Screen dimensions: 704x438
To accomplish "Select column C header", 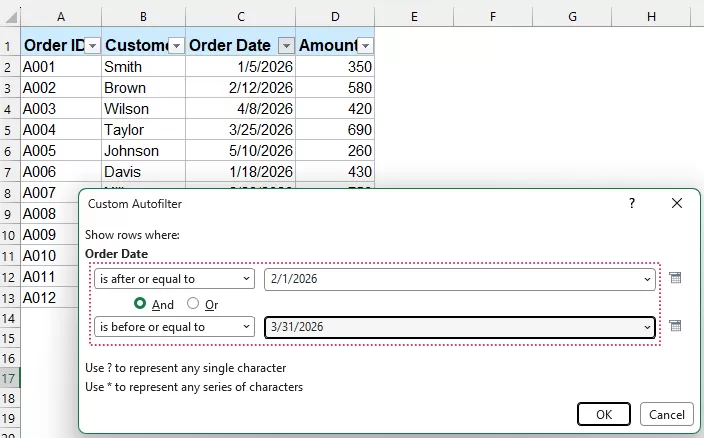I will pos(241,17).
